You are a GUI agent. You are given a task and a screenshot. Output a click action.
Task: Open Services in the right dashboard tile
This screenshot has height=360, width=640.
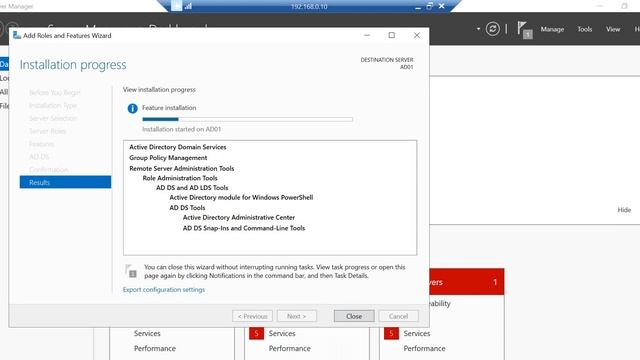pos(417,333)
